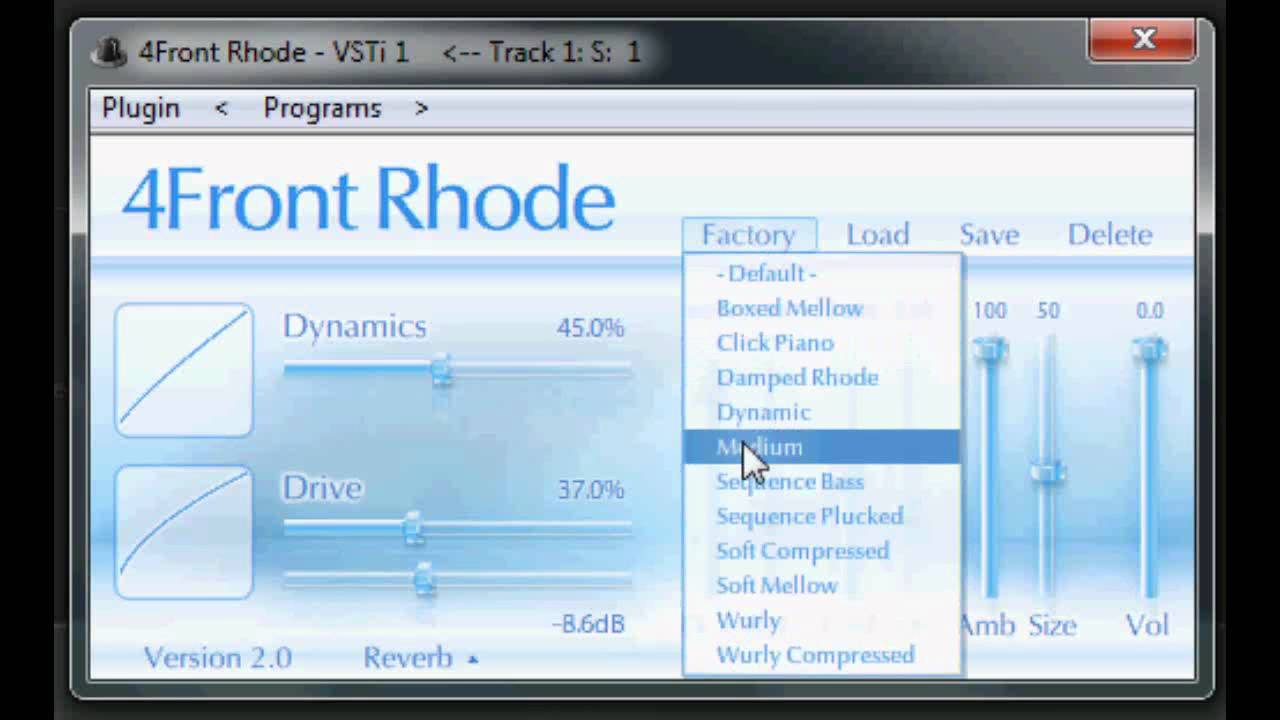Choose the Boxed Mellow preset

click(x=822, y=308)
